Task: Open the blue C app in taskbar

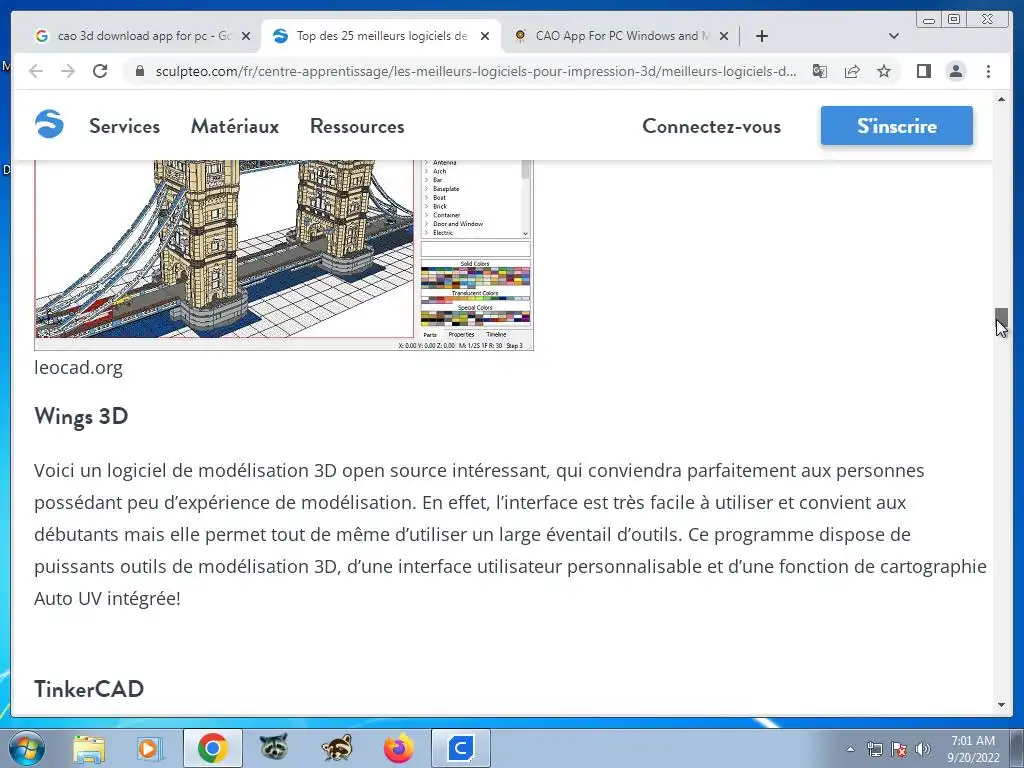Action: (461, 748)
